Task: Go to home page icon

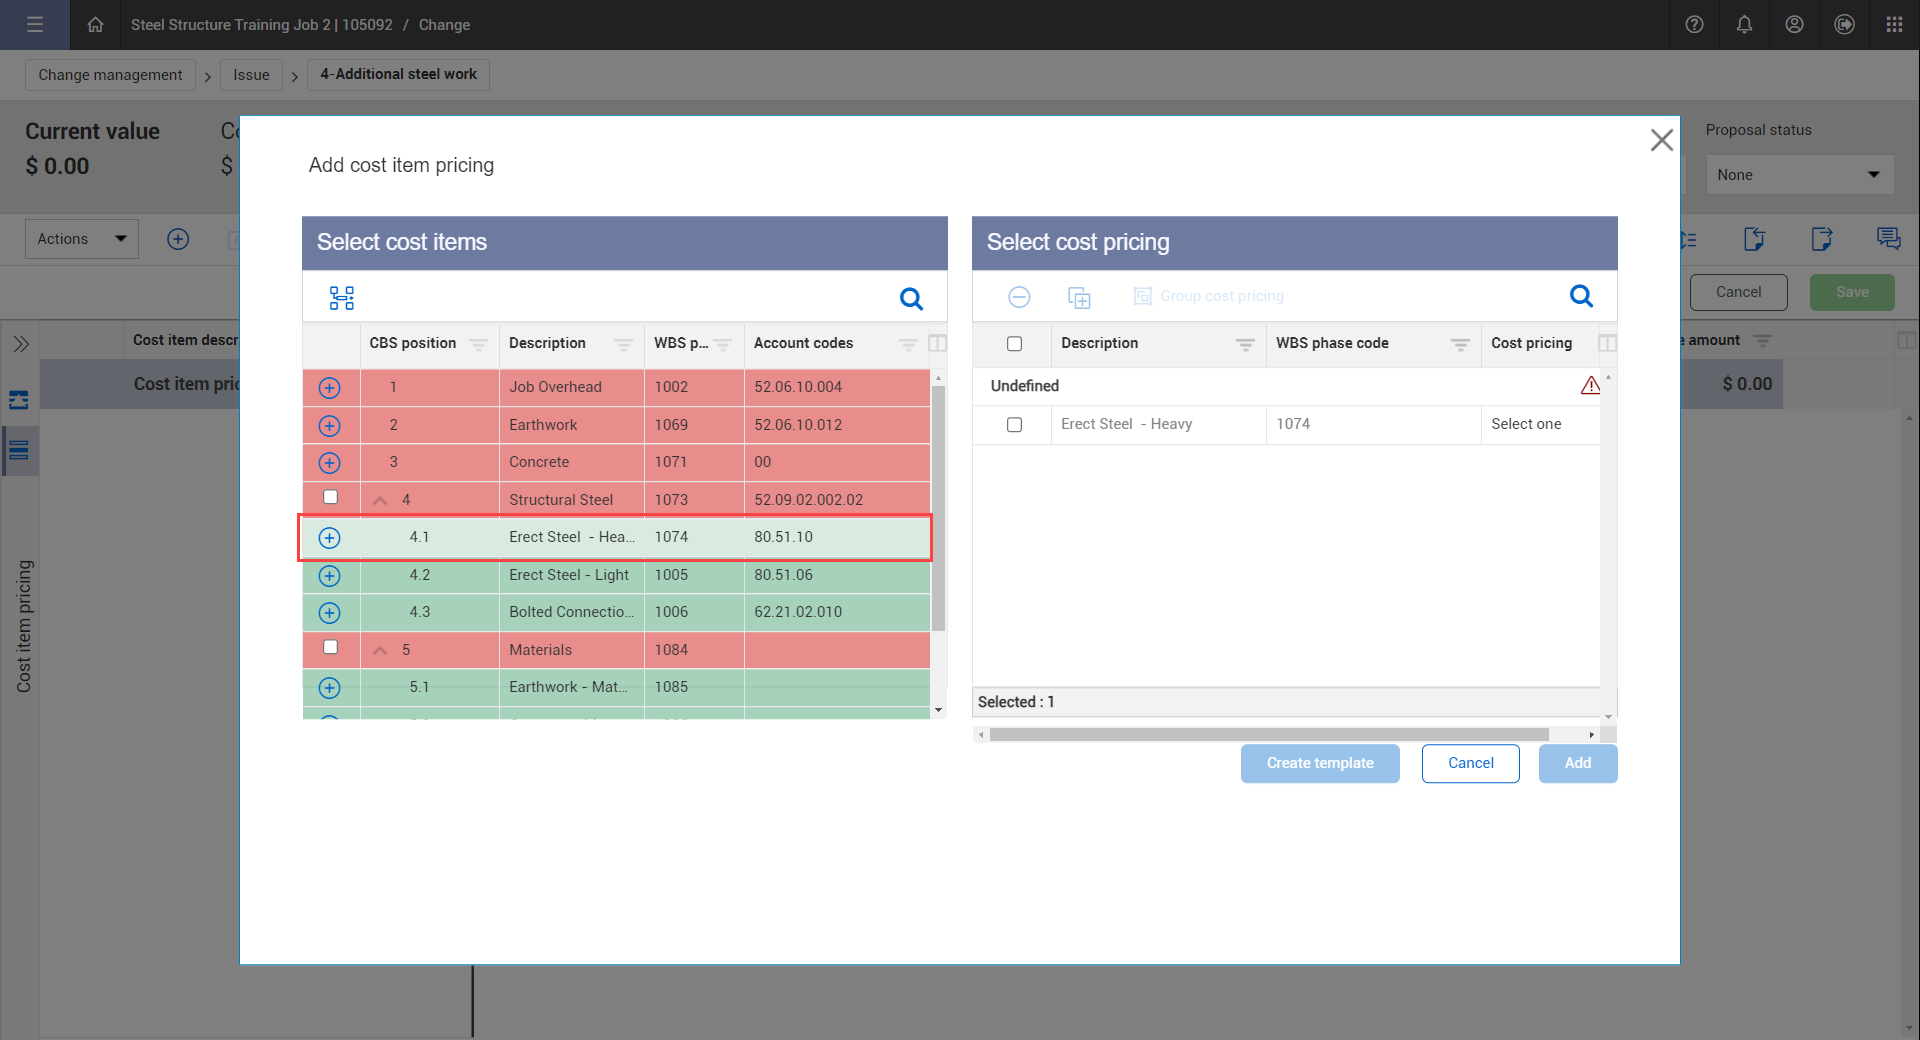Action: click(95, 25)
